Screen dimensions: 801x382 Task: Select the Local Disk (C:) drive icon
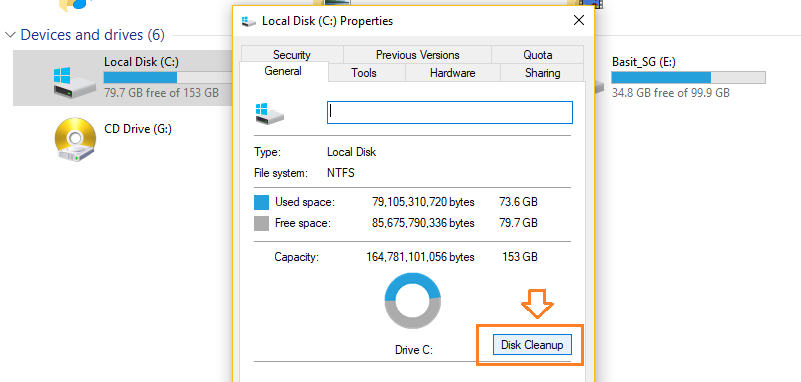pos(75,82)
